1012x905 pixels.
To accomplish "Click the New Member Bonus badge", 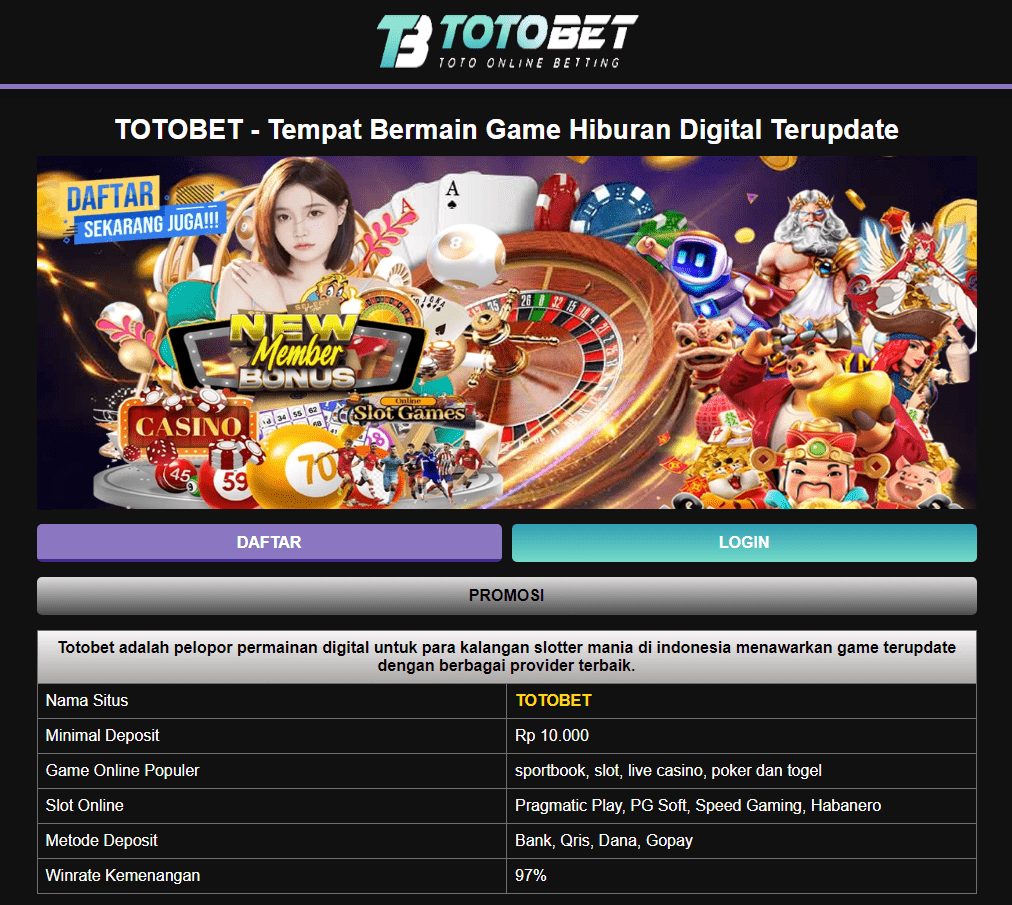I will (x=297, y=352).
